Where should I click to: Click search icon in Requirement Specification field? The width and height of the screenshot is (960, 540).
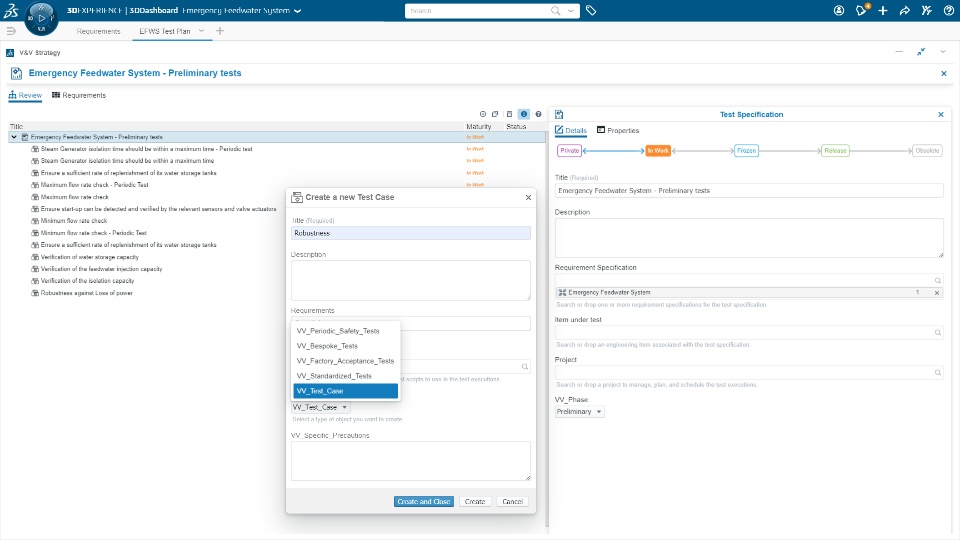937,280
